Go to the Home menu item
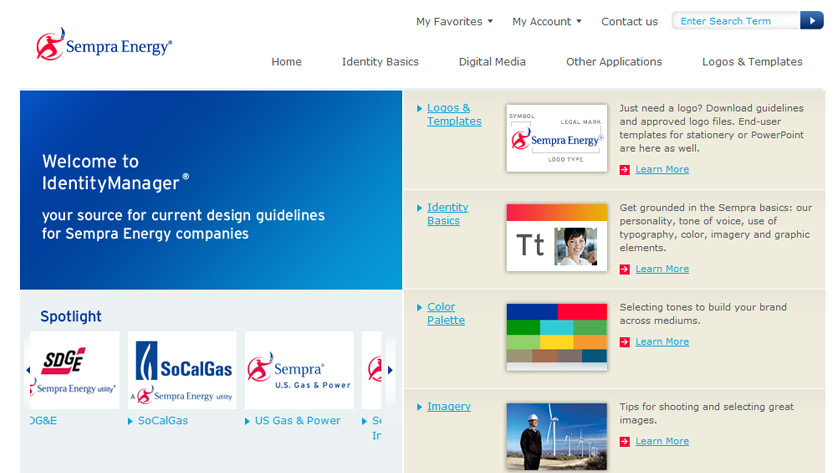 (286, 62)
